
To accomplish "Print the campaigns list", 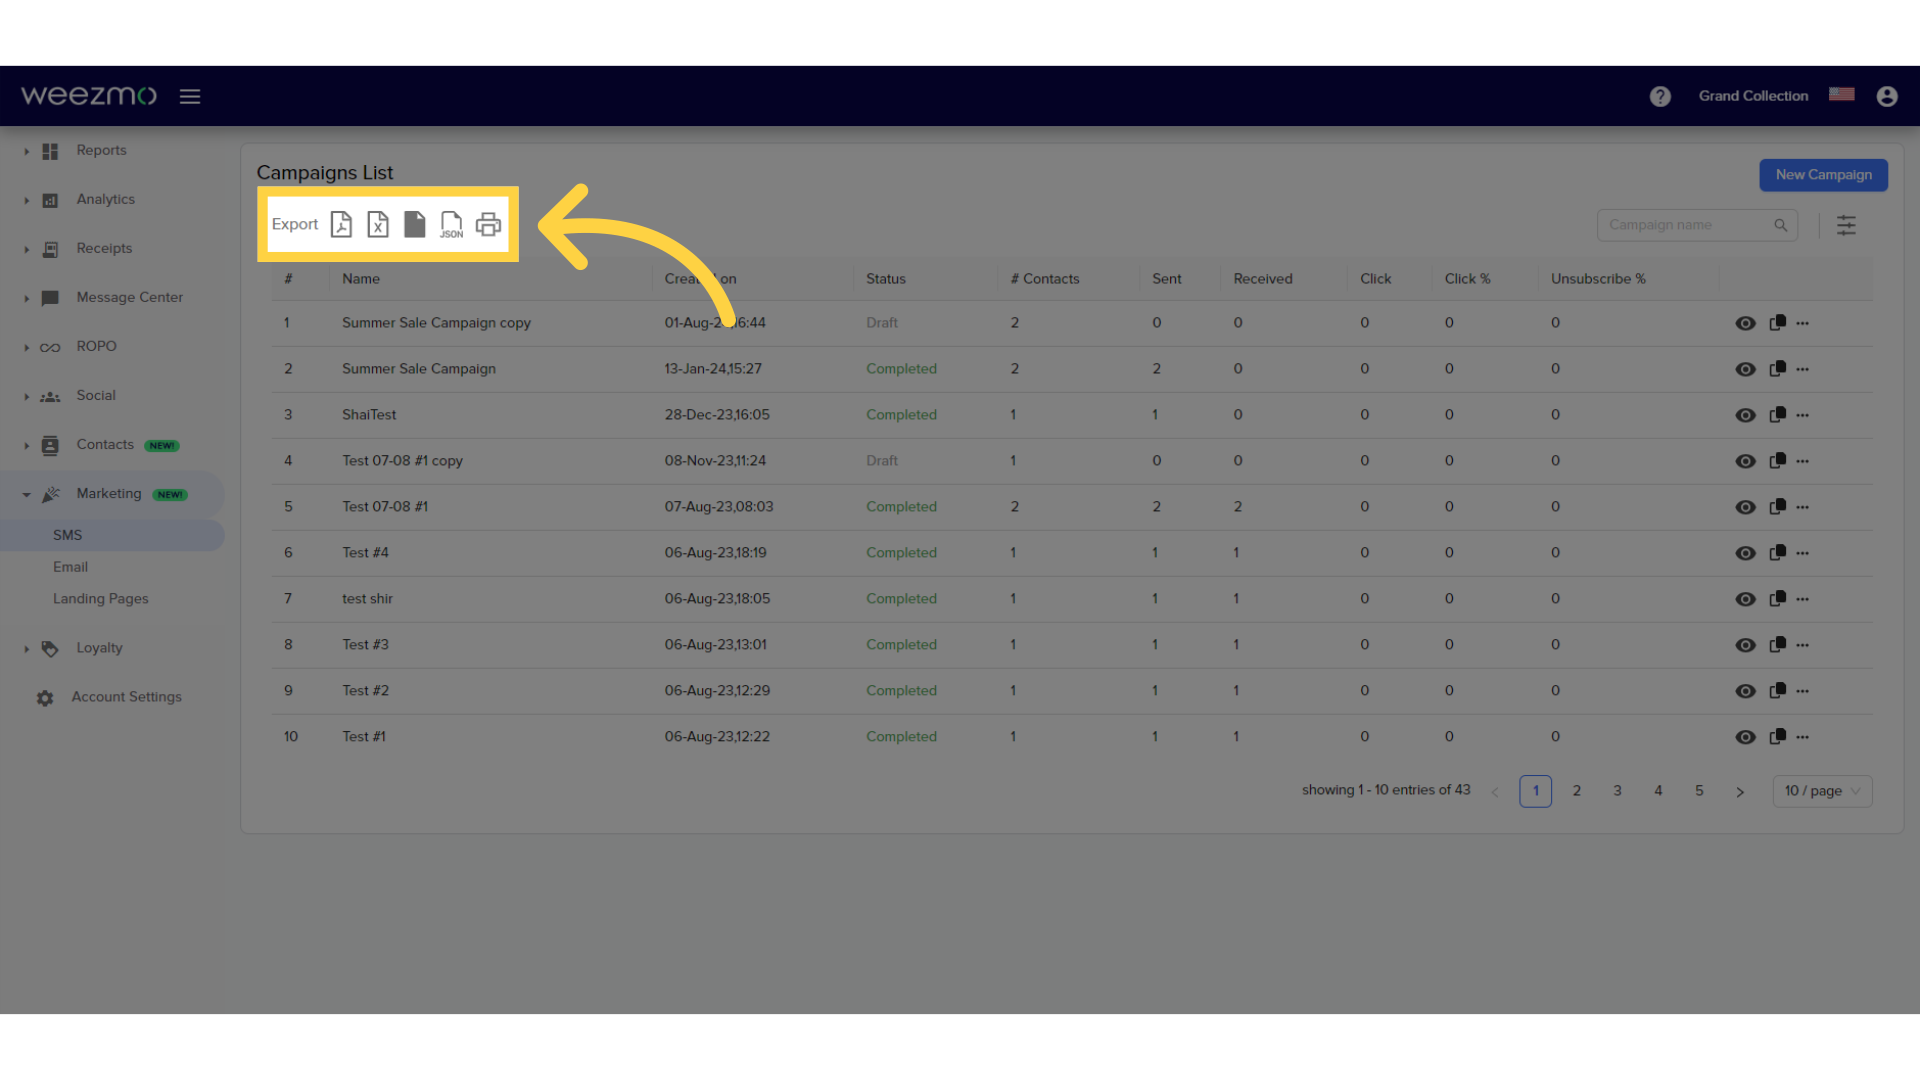I will click(488, 224).
